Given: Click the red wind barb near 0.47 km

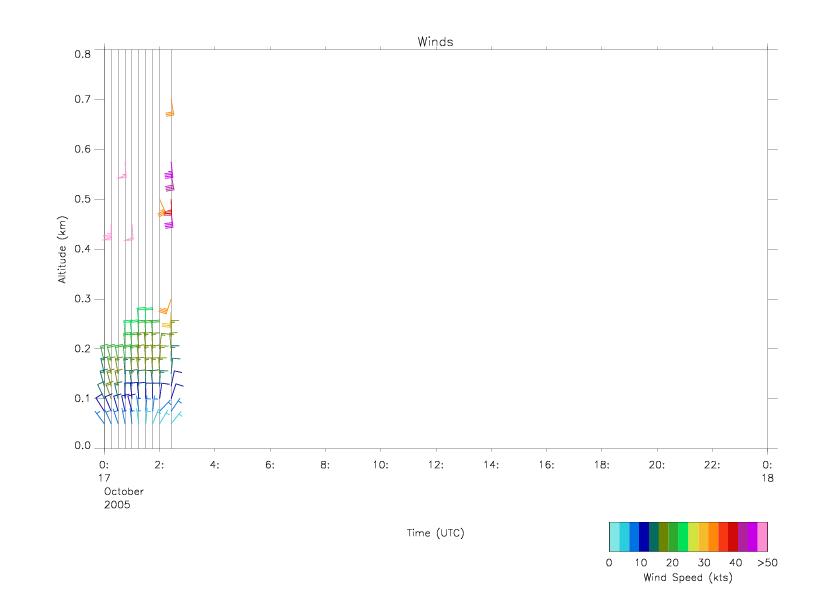Looking at the screenshot, I should [168, 209].
